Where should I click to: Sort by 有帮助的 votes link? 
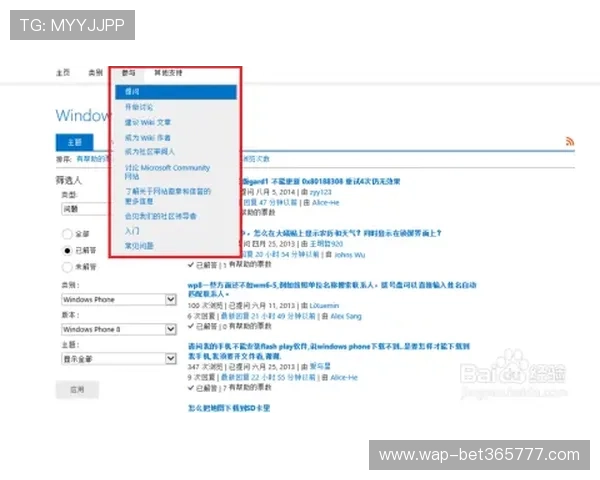point(93,159)
